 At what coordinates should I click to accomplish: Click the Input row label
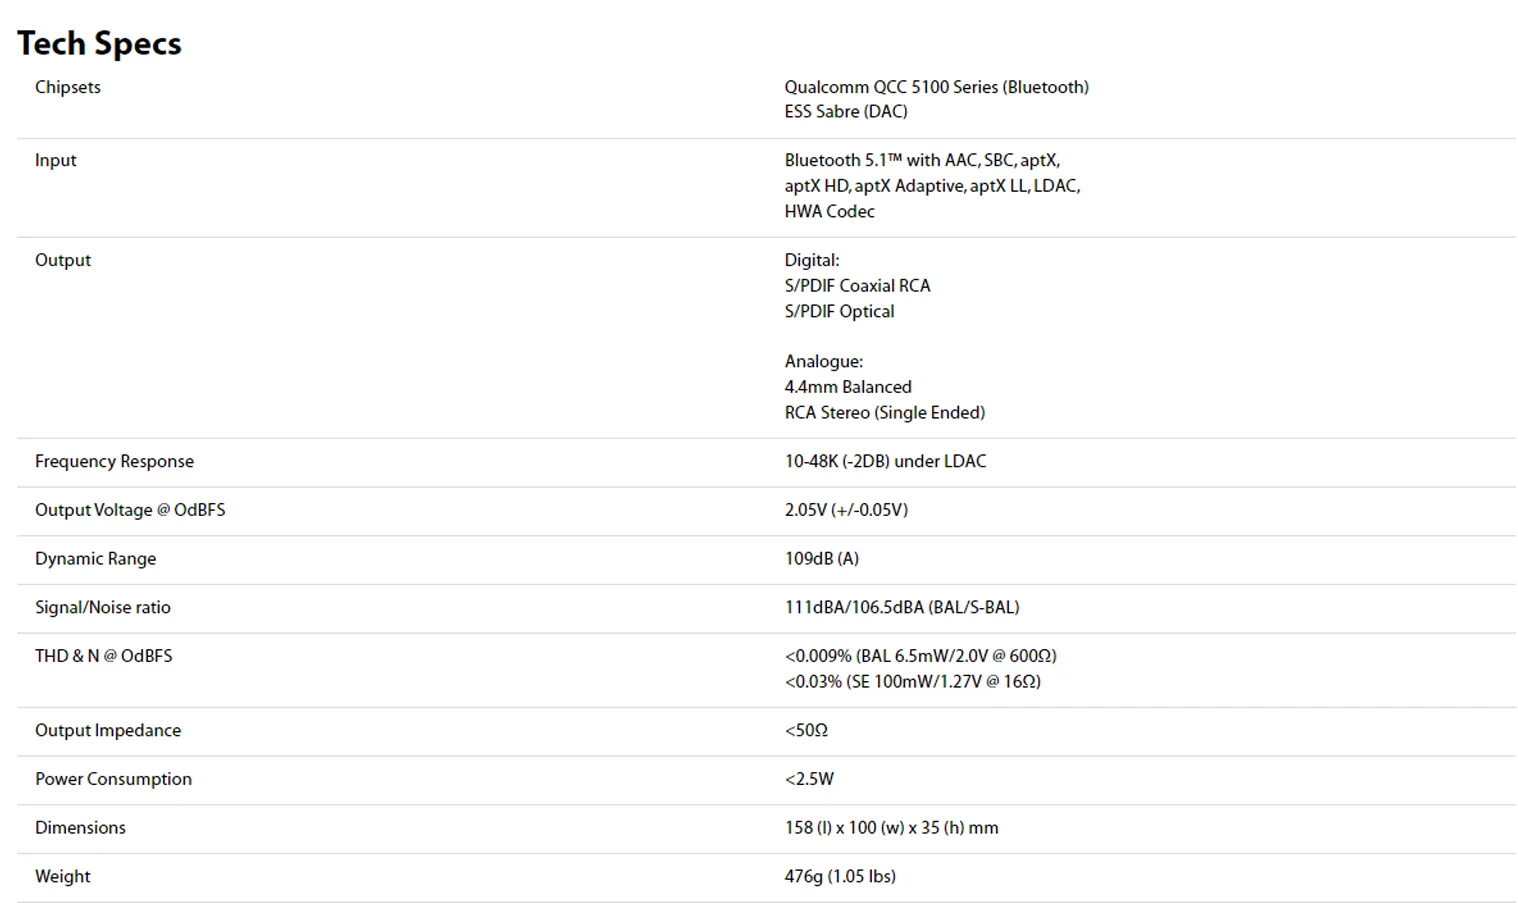55,160
